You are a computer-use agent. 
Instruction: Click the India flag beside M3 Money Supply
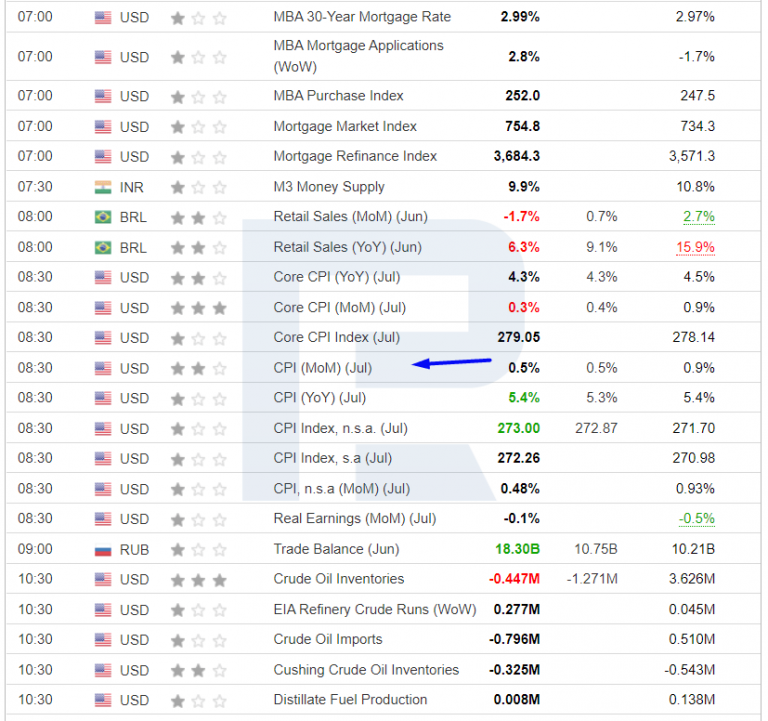[x=103, y=187]
